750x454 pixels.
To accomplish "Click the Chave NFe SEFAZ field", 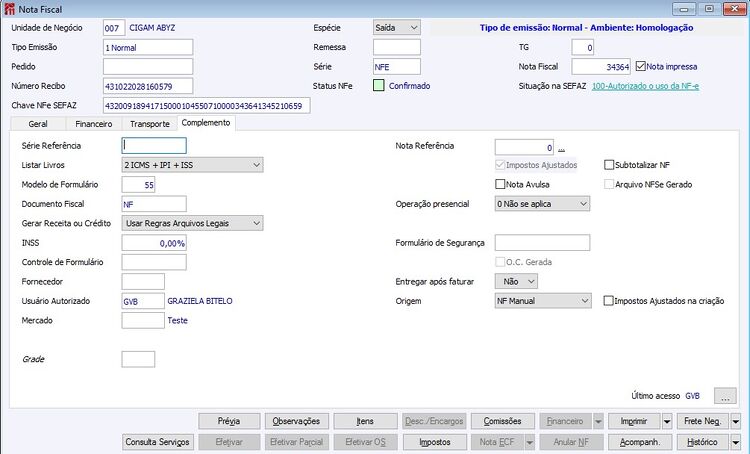I will tap(207, 106).
